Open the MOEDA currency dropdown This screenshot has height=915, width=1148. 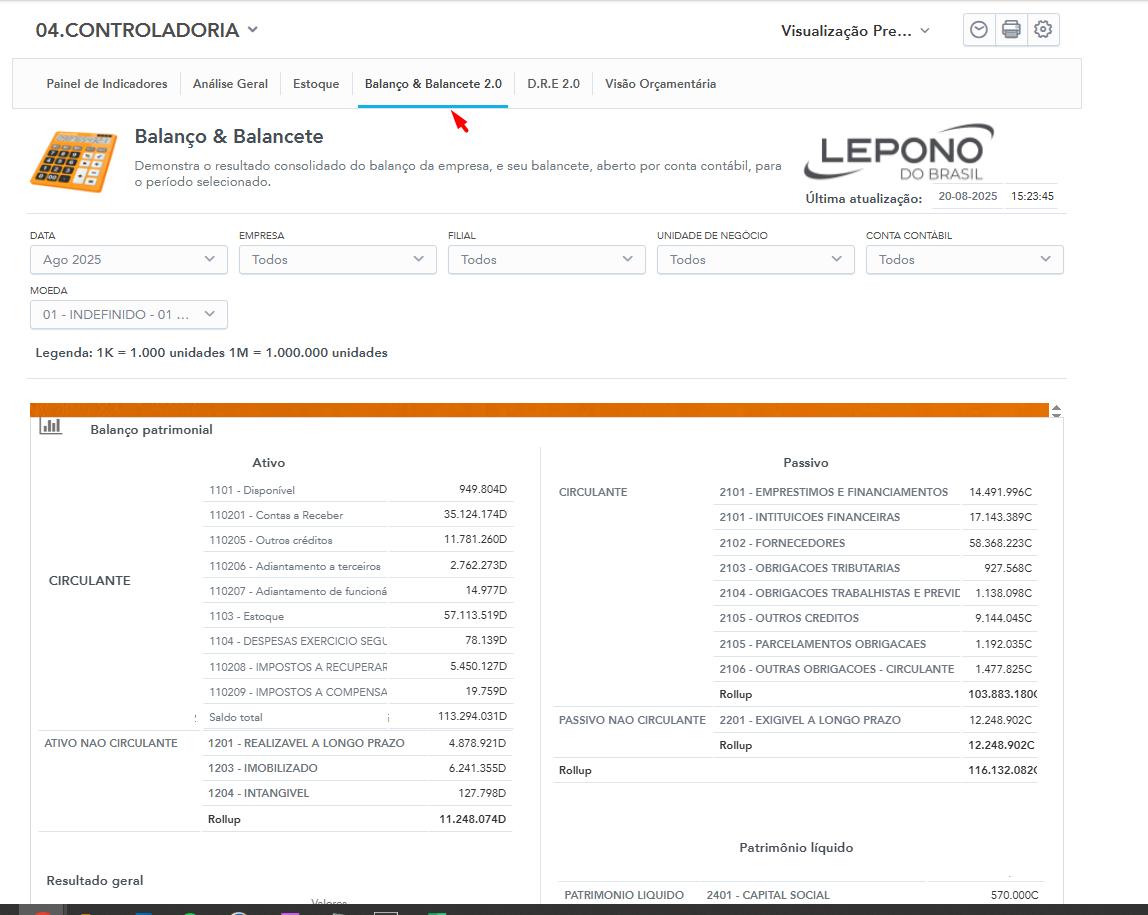(129, 314)
